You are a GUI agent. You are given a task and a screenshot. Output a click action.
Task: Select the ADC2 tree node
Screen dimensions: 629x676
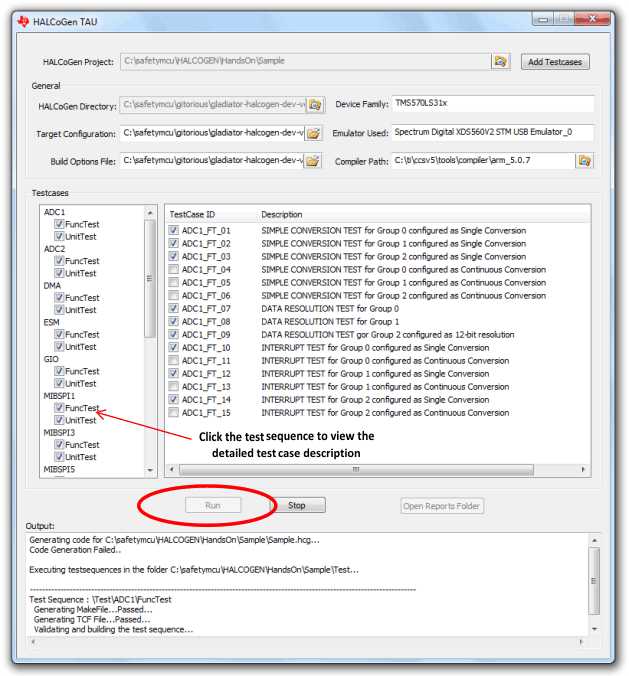point(54,249)
